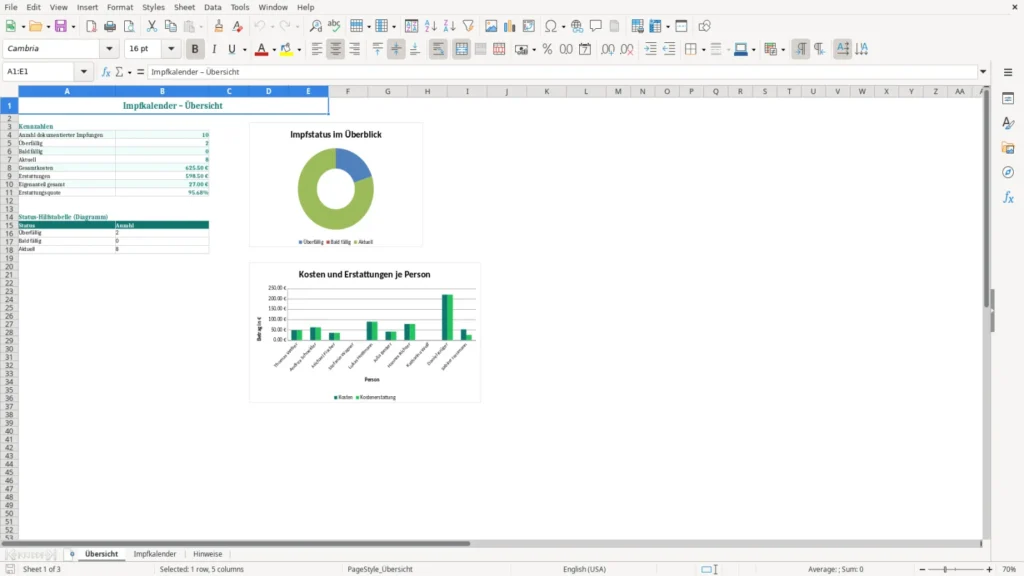Apply AutoFilter to the data
The height and width of the screenshot is (576, 1024).
point(468,26)
